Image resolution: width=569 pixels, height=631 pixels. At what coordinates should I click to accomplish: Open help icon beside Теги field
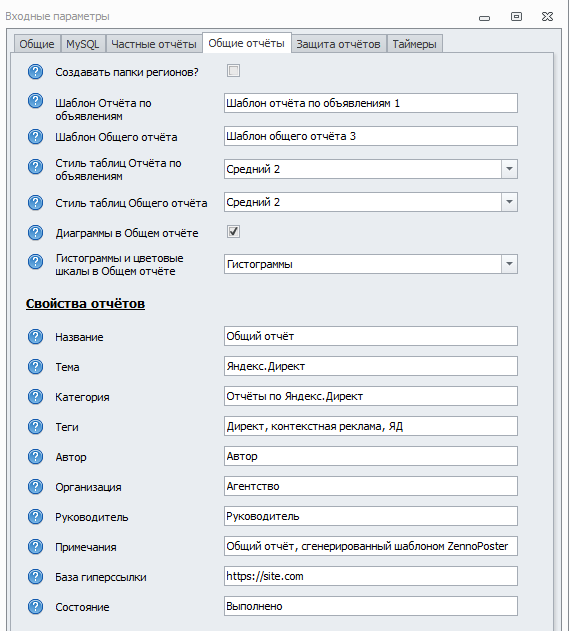pos(35,427)
